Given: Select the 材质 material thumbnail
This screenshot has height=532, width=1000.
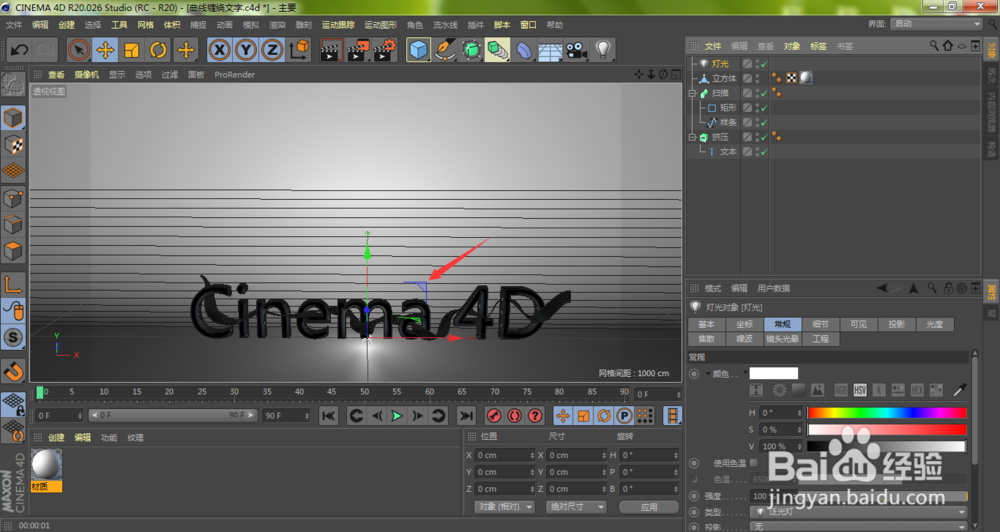Looking at the screenshot, I should pyautogui.click(x=47, y=470).
